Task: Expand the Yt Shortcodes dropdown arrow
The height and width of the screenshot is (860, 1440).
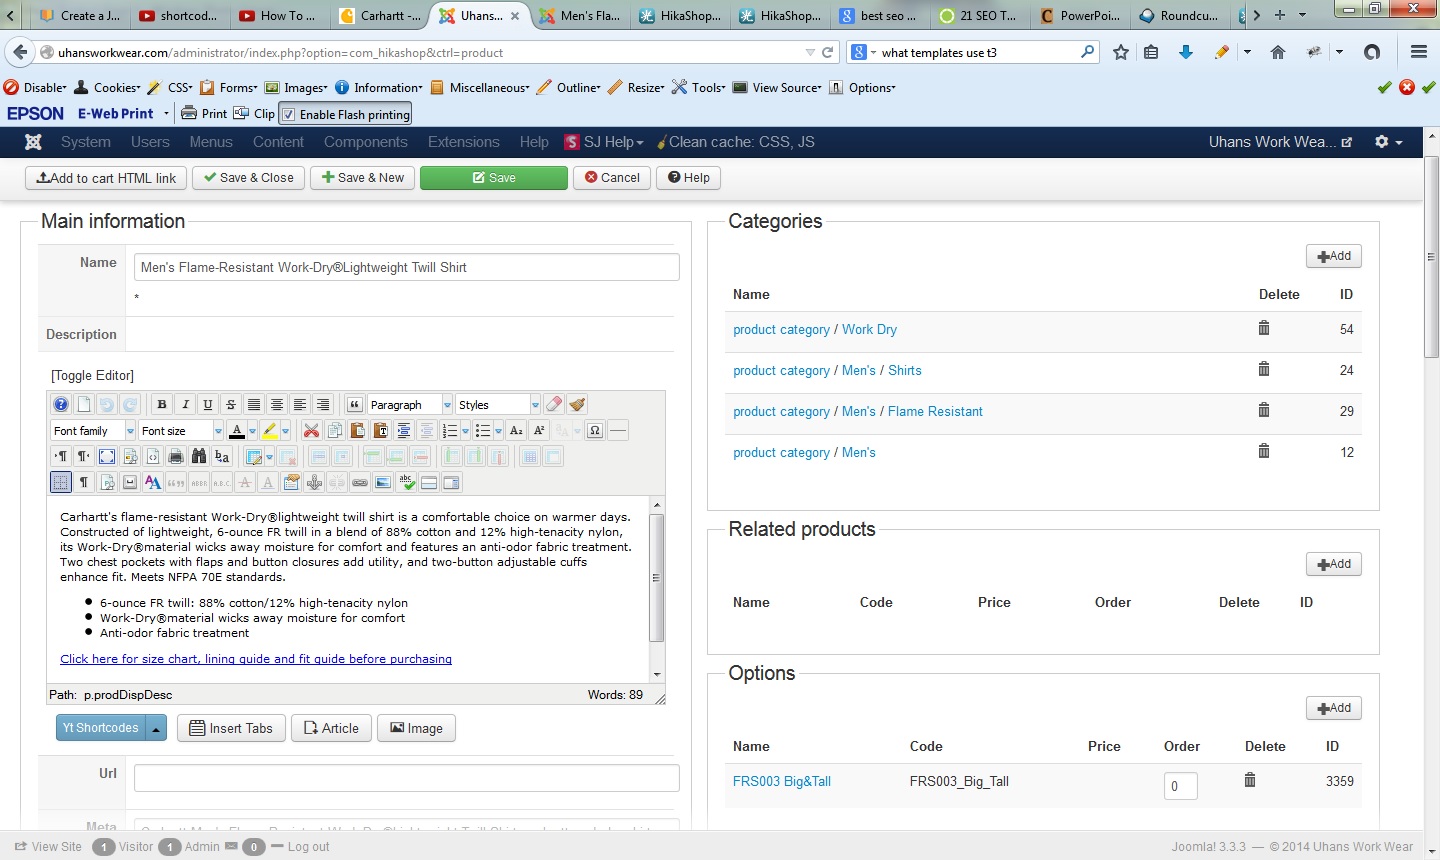Action: (x=156, y=729)
